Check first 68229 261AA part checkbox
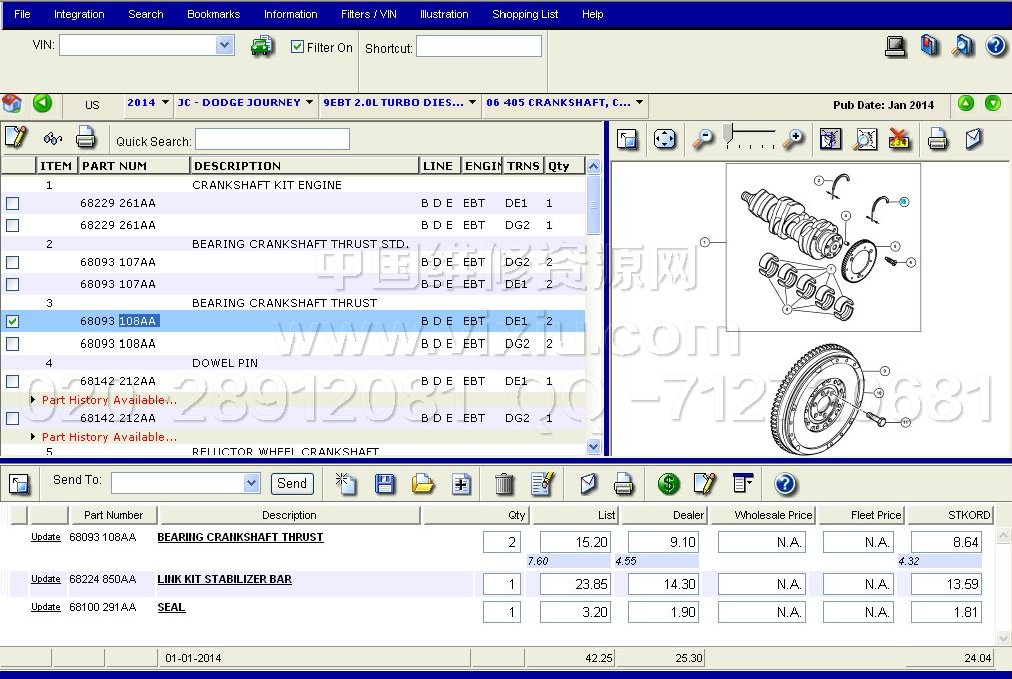 (13, 204)
